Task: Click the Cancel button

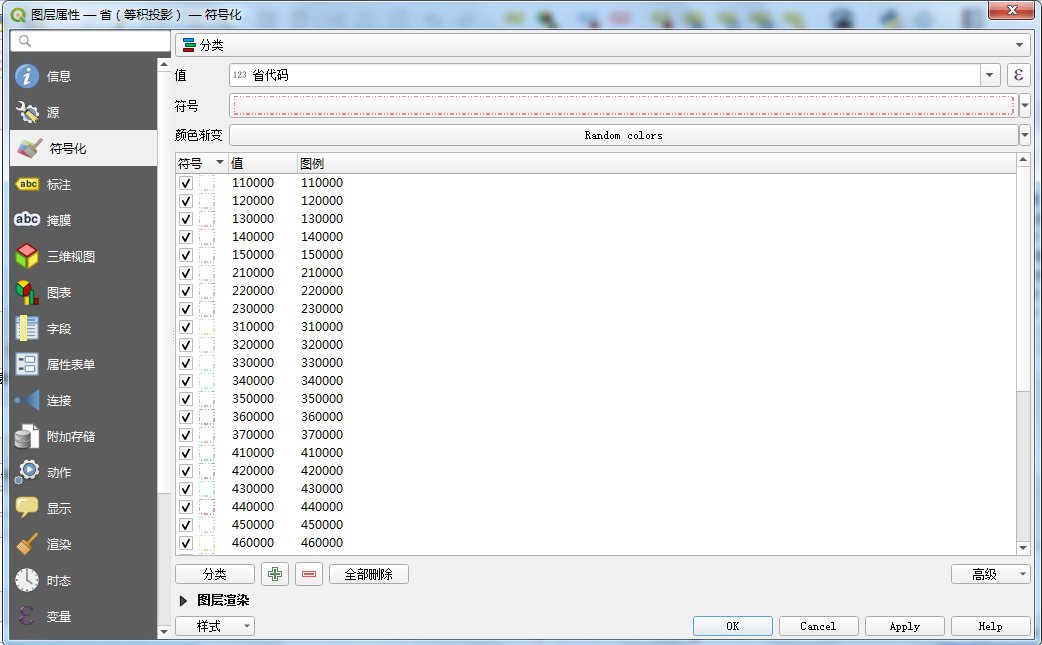Action: coord(818,626)
